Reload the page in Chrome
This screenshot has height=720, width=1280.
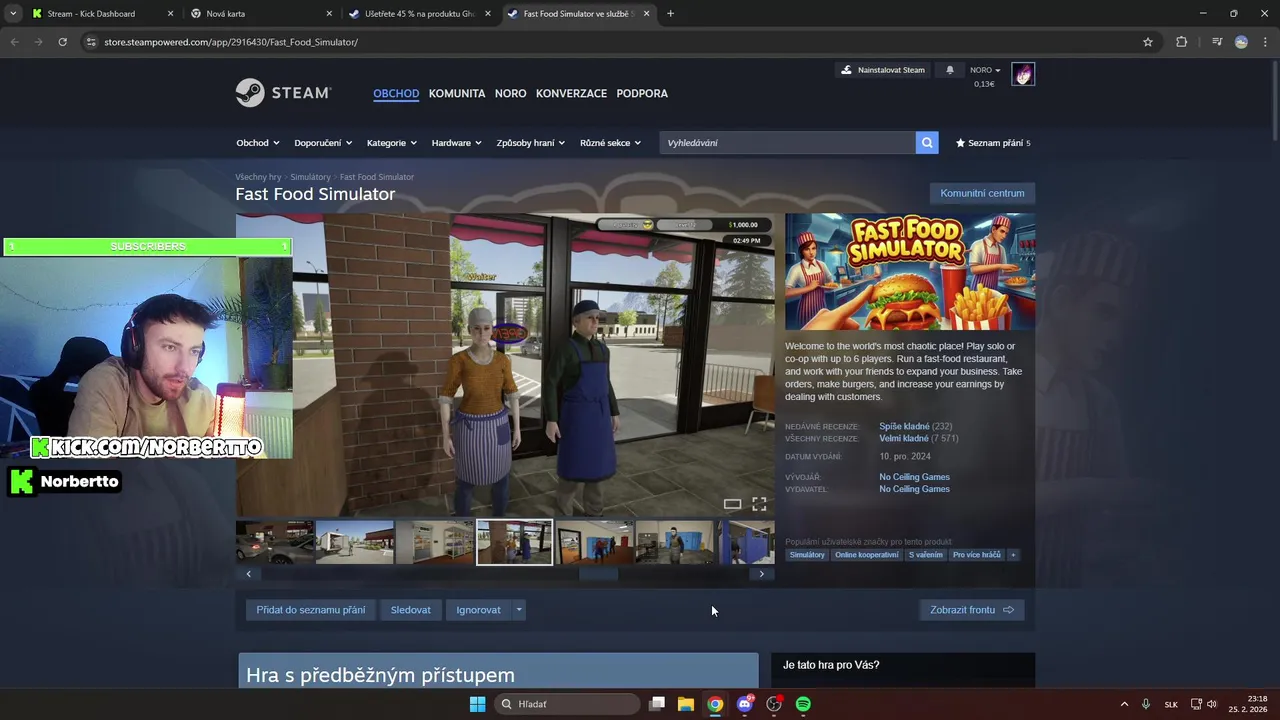pyautogui.click(x=62, y=42)
